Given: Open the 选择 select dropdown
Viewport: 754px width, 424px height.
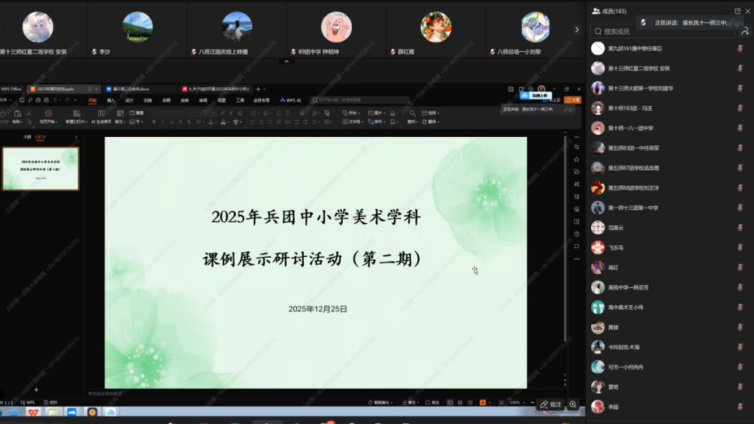Looking at the screenshot, I should (431, 113).
